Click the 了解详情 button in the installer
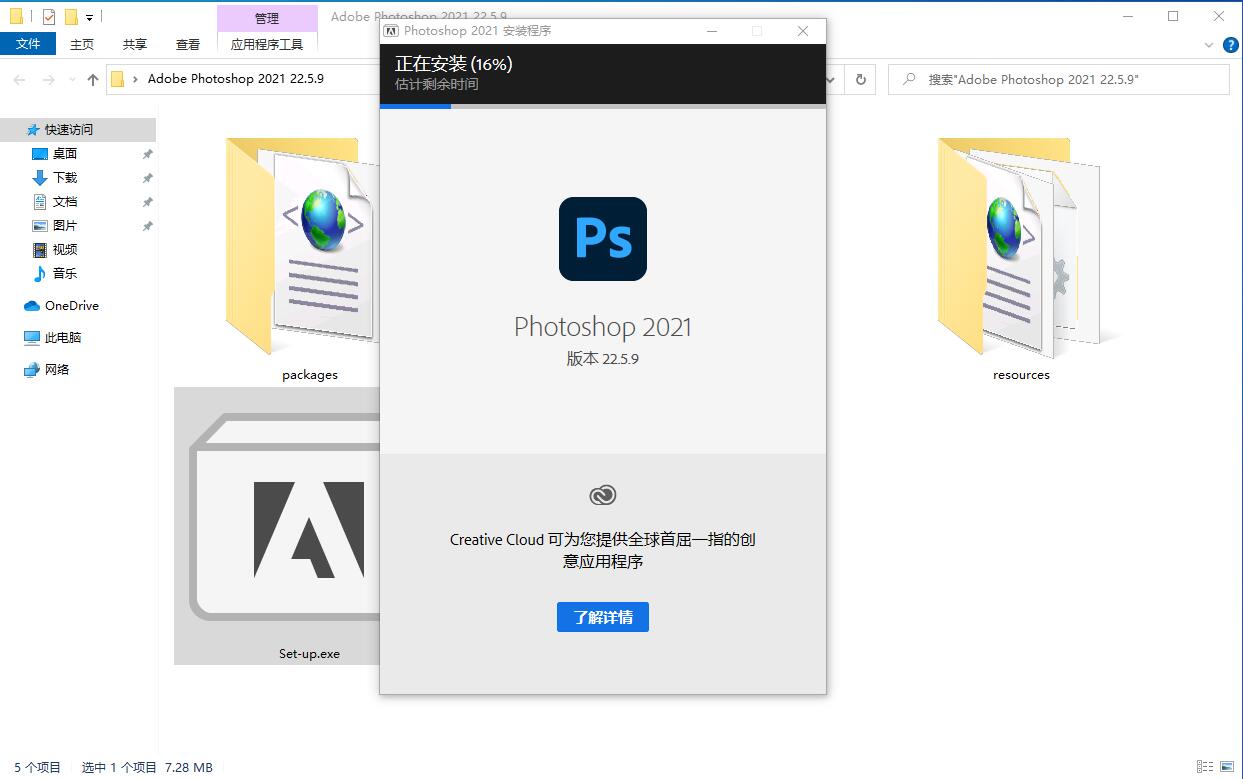Image resolution: width=1243 pixels, height=779 pixels. [602, 617]
